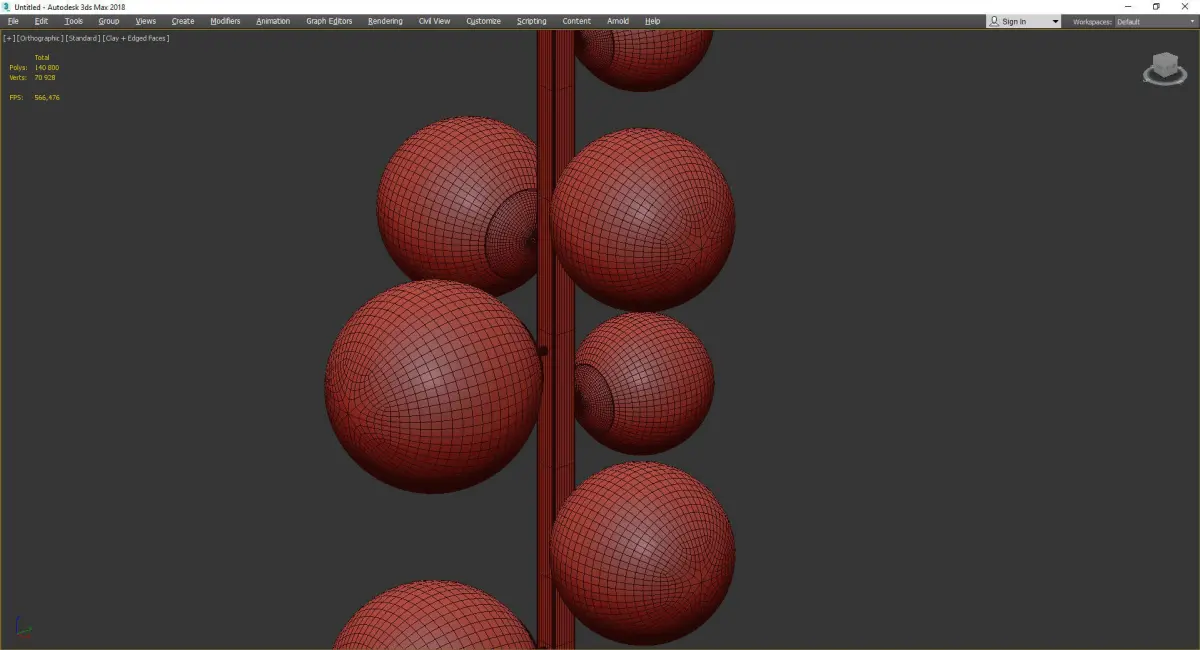Open the Help menu
Screen dimensions: 1200x650
(652, 21)
